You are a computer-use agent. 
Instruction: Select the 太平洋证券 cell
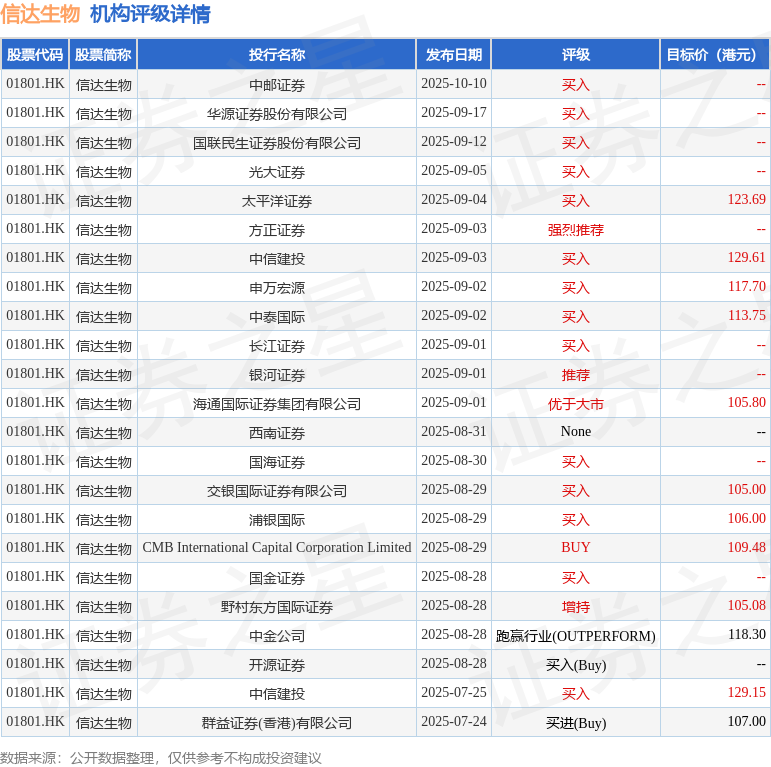[x=277, y=201]
